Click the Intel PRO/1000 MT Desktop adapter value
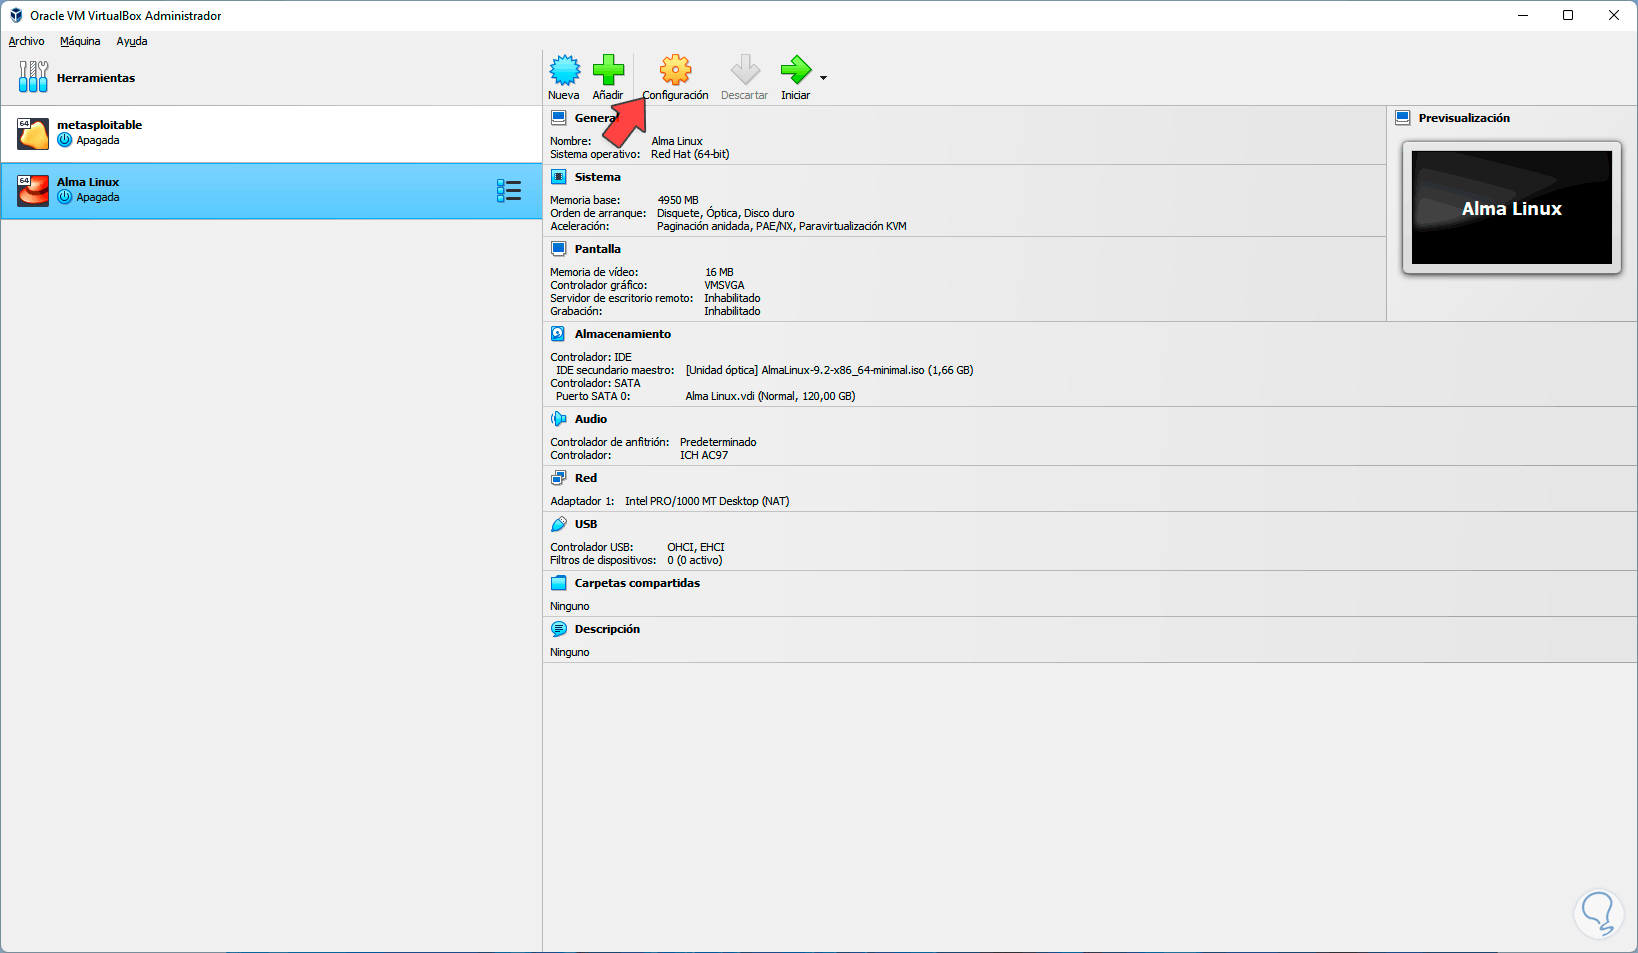Image resolution: width=1638 pixels, height=953 pixels. pyautogui.click(x=707, y=501)
